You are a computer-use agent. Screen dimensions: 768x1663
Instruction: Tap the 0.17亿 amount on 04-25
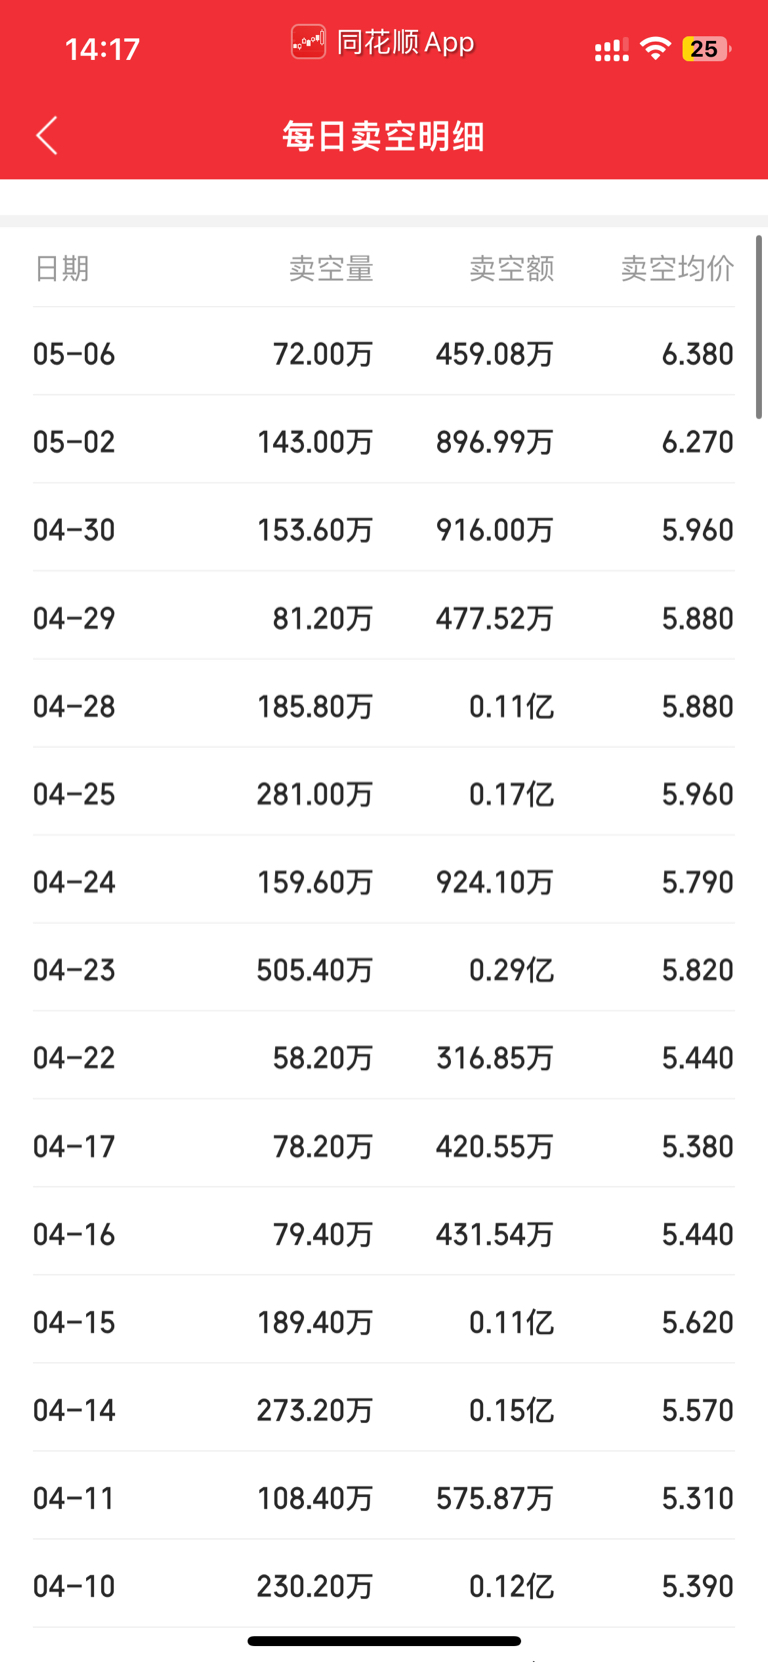[511, 794]
